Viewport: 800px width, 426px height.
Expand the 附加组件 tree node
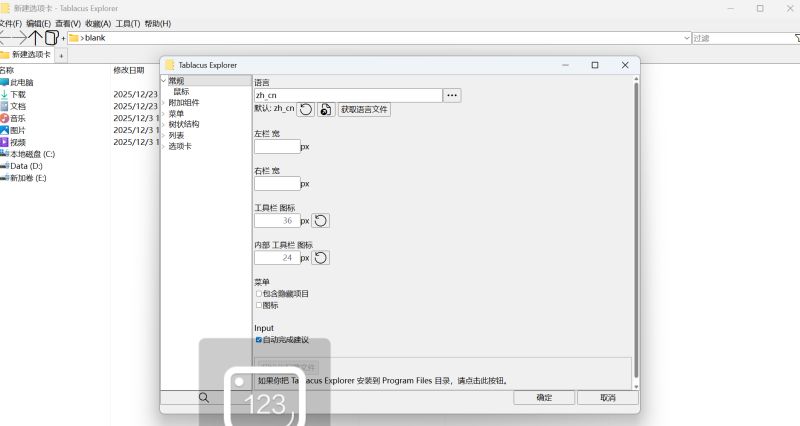(x=164, y=103)
